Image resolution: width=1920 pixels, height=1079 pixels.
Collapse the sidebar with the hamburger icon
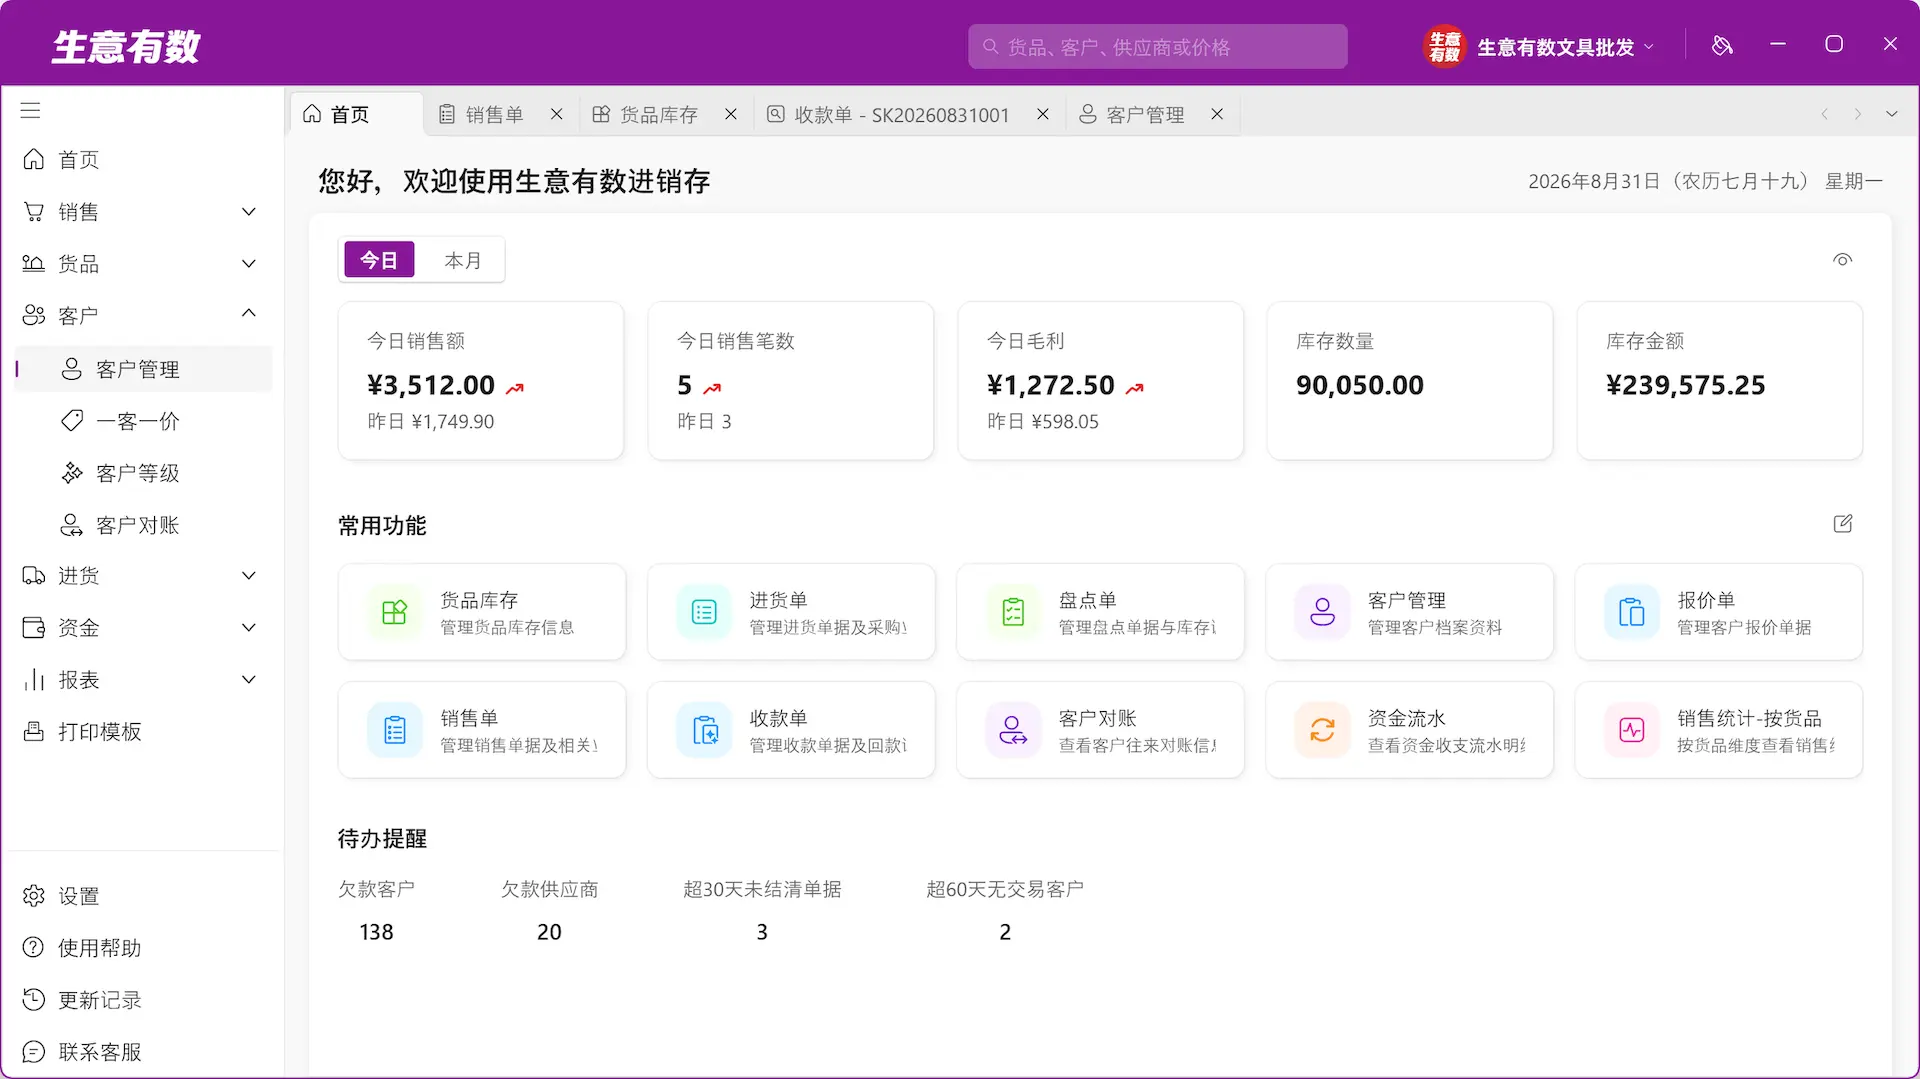31,110
